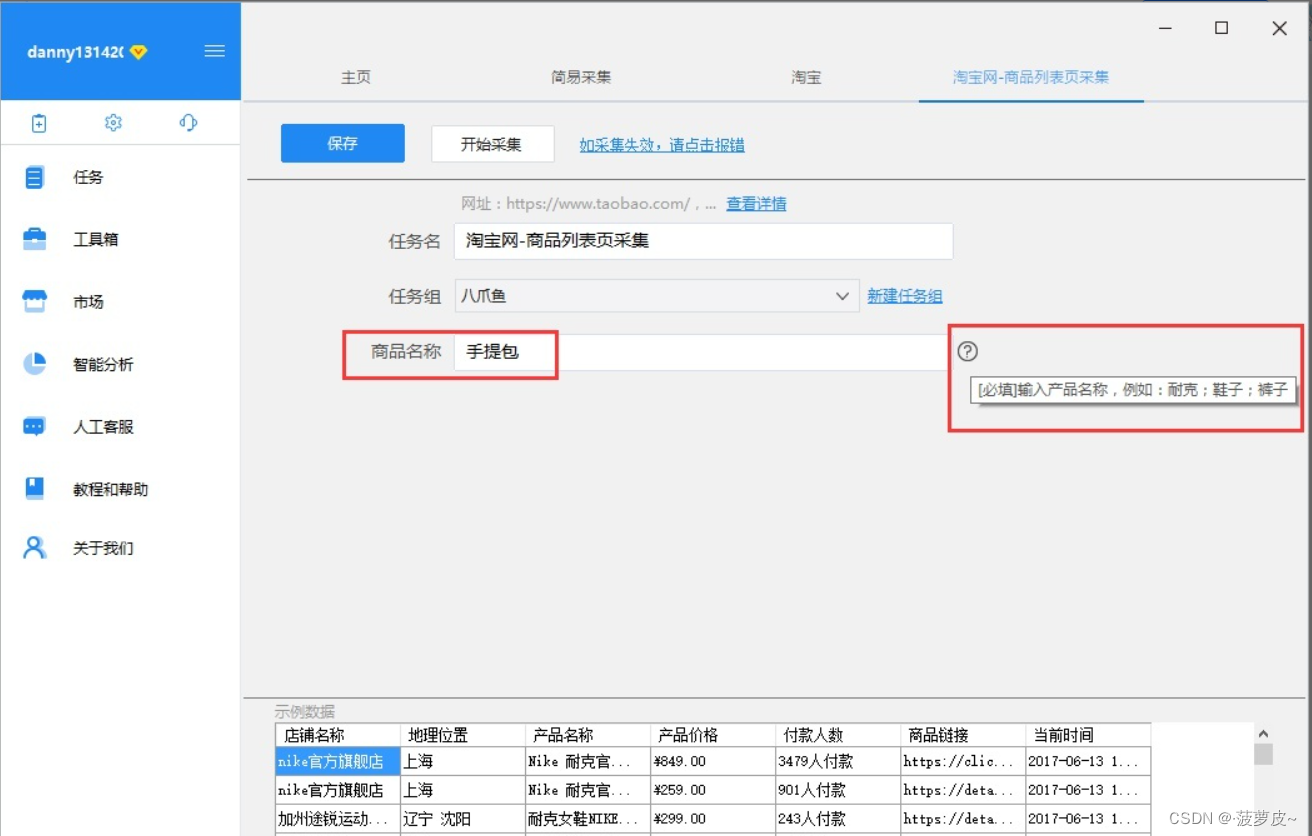Click the sample data vertical scrollbar thumb
The height and width of the screenshot is (836, 1312).
pos(1264,754)
